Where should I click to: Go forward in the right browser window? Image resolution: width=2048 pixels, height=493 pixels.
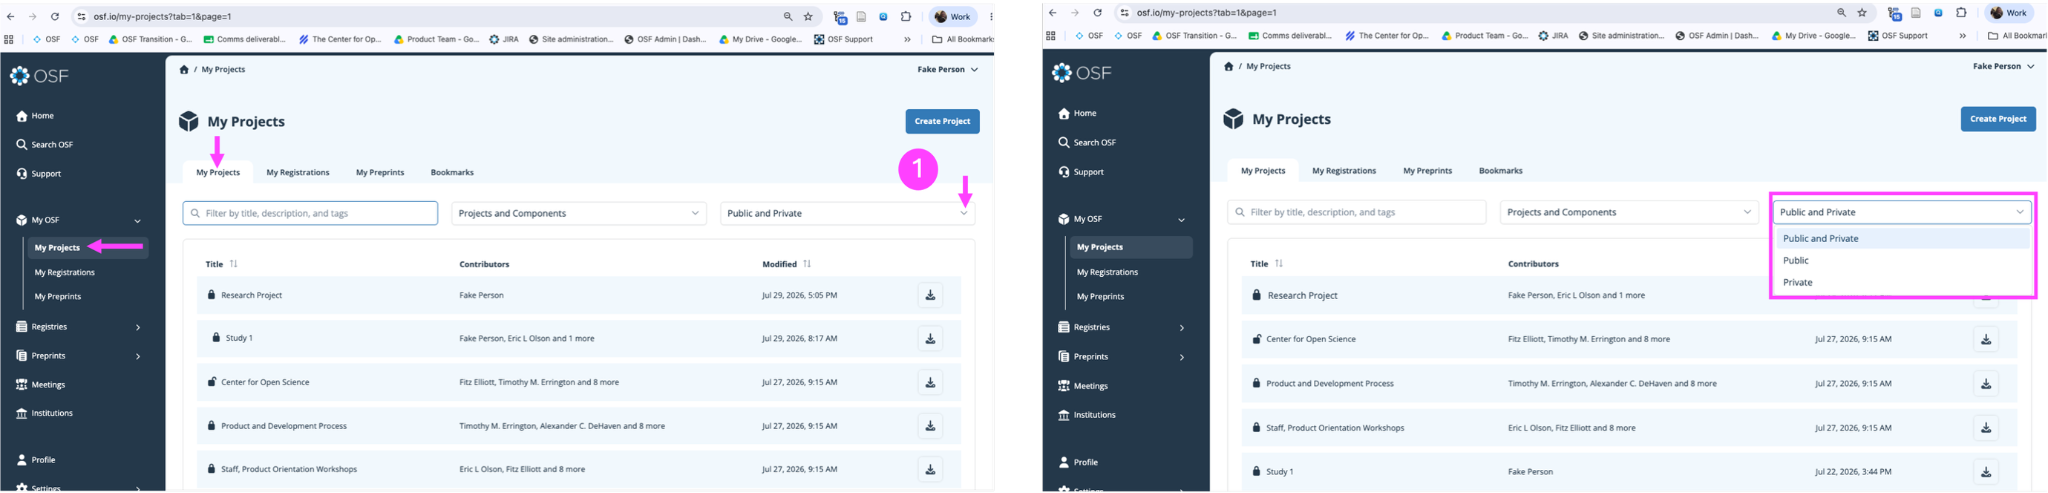[1075, 13]
